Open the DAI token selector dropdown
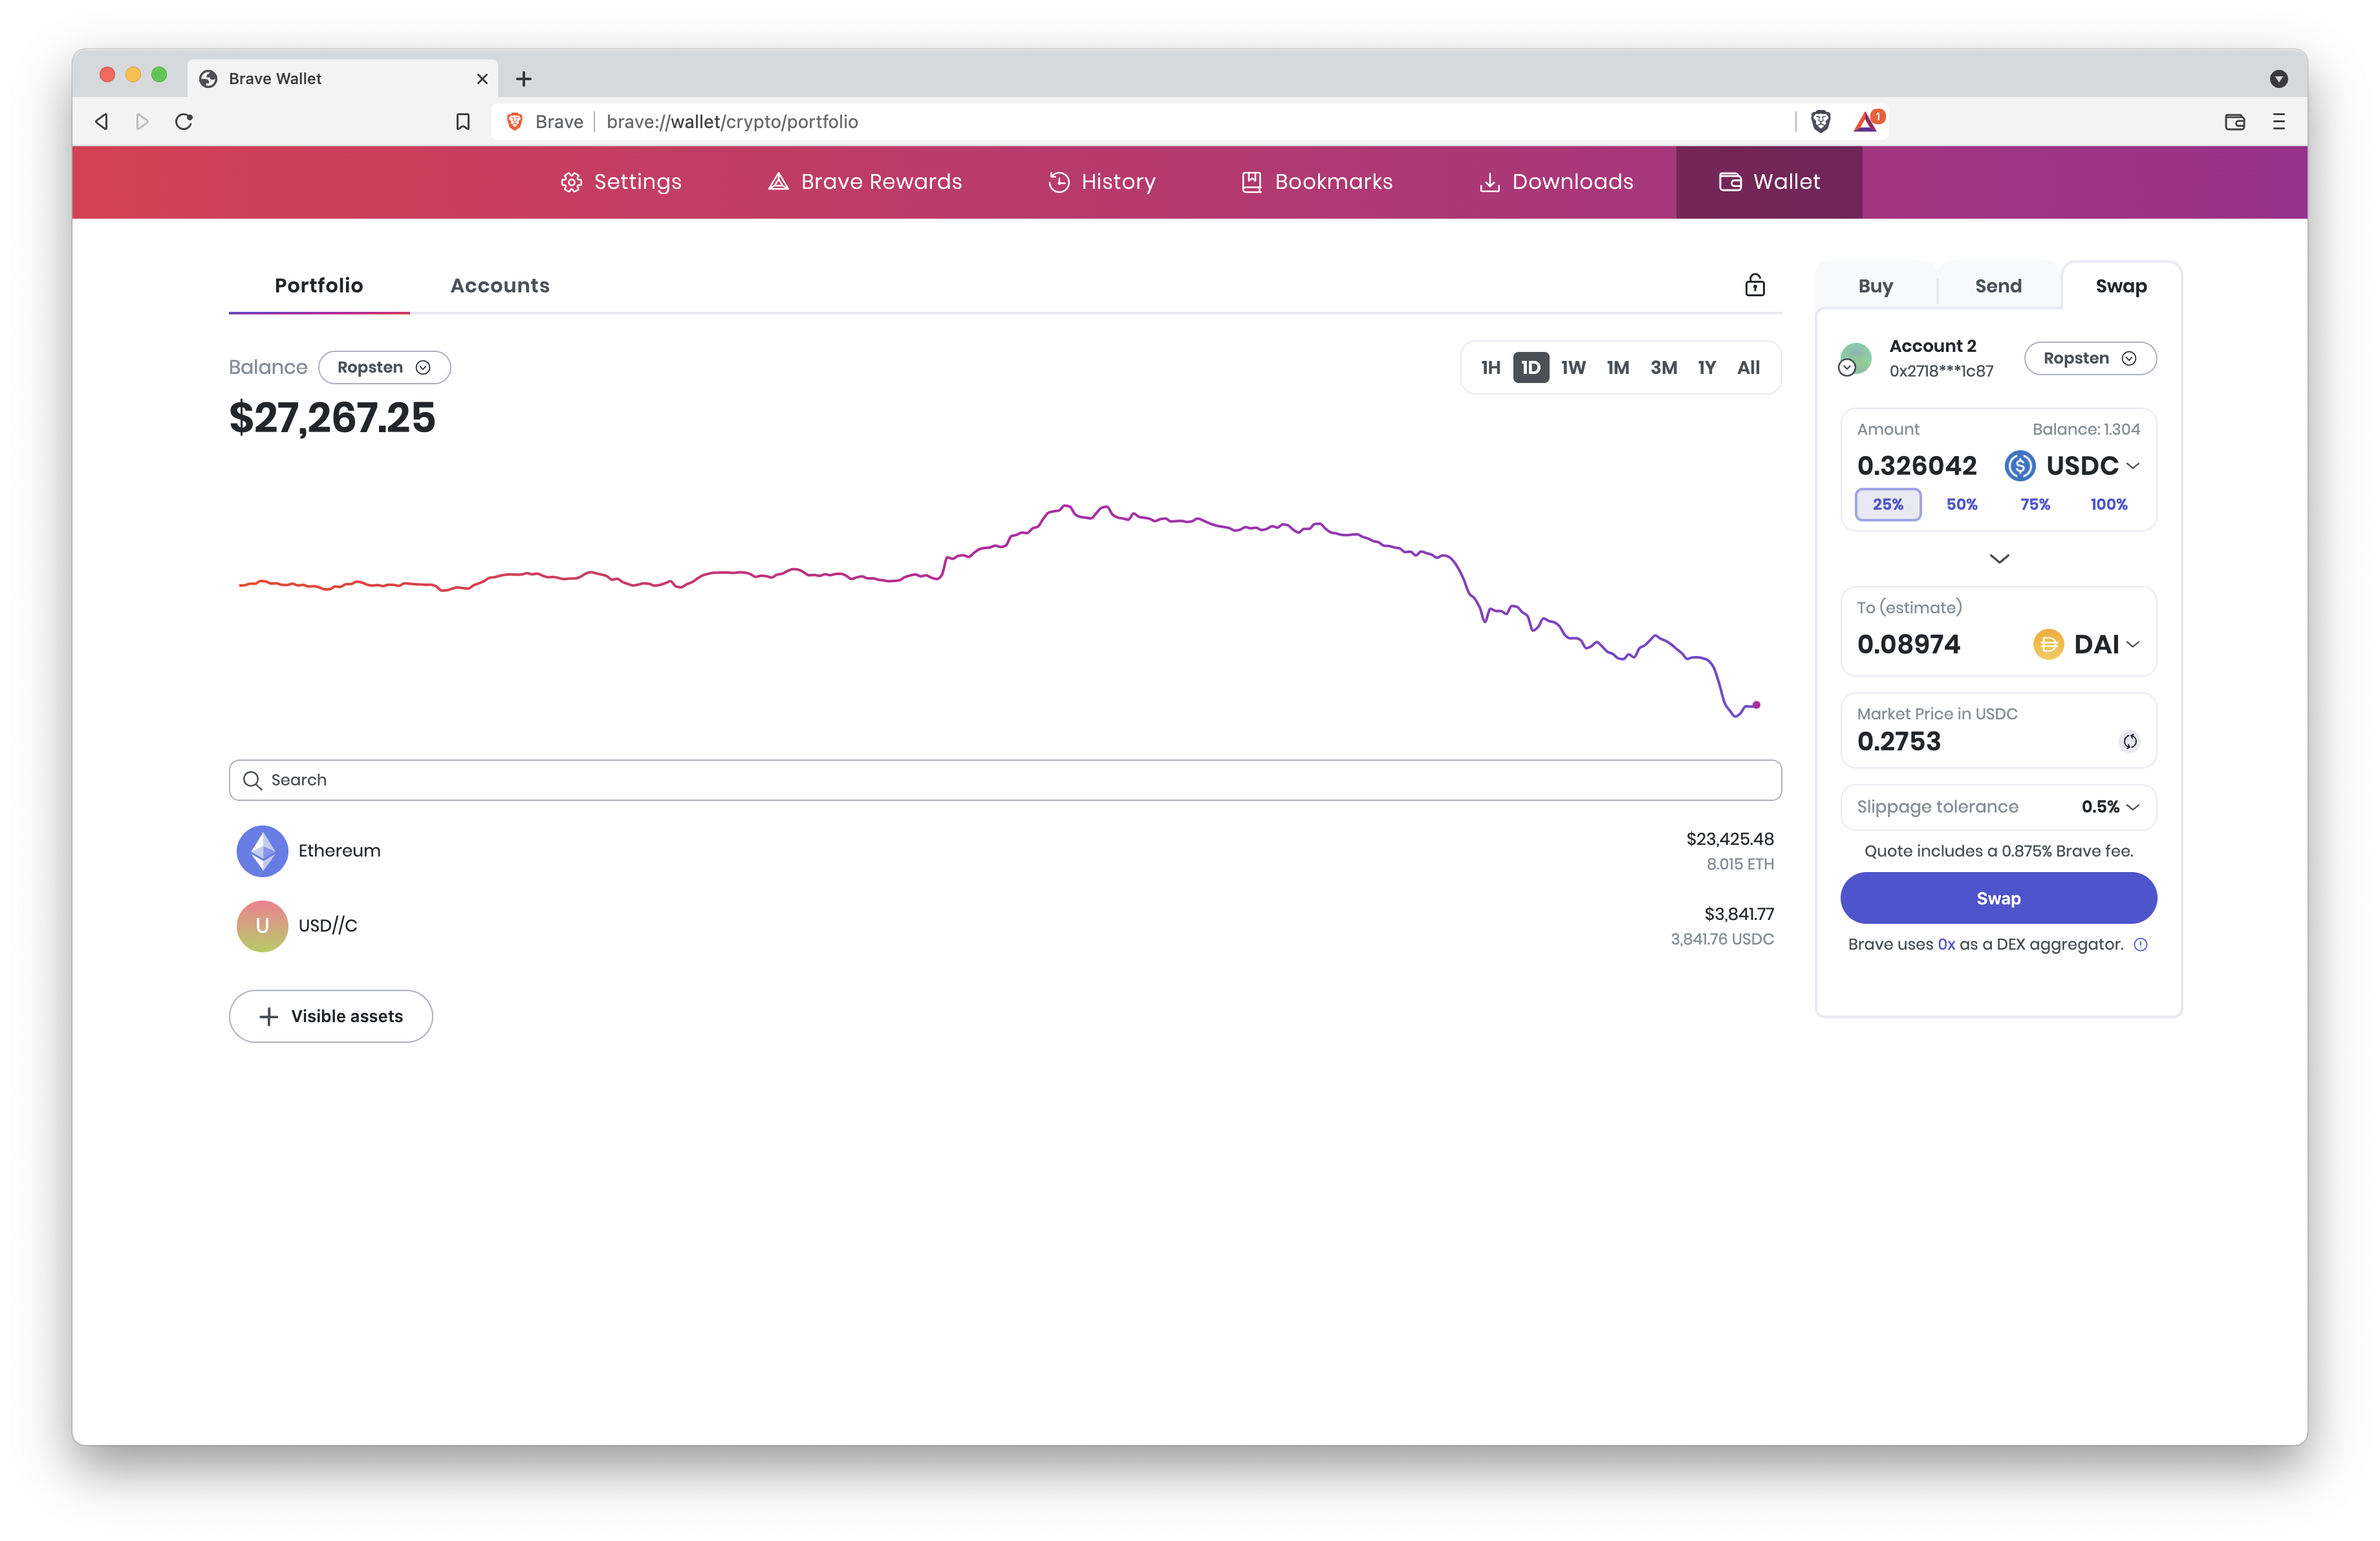The width and height of the screenshot is (2380, 1541). coord(2087,644)
